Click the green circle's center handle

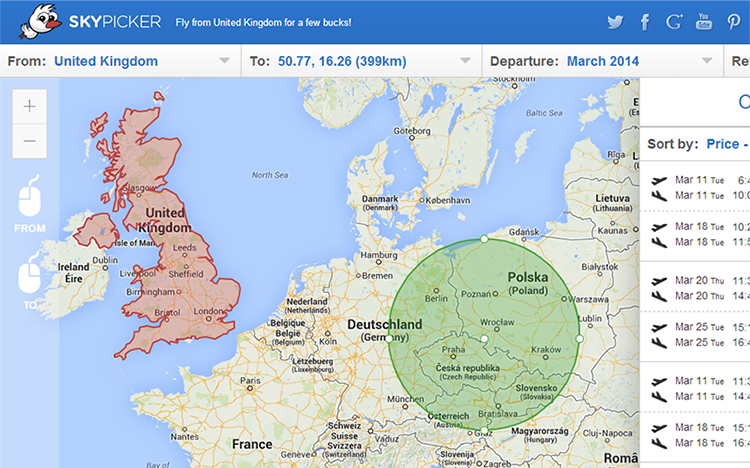[484, 339]
